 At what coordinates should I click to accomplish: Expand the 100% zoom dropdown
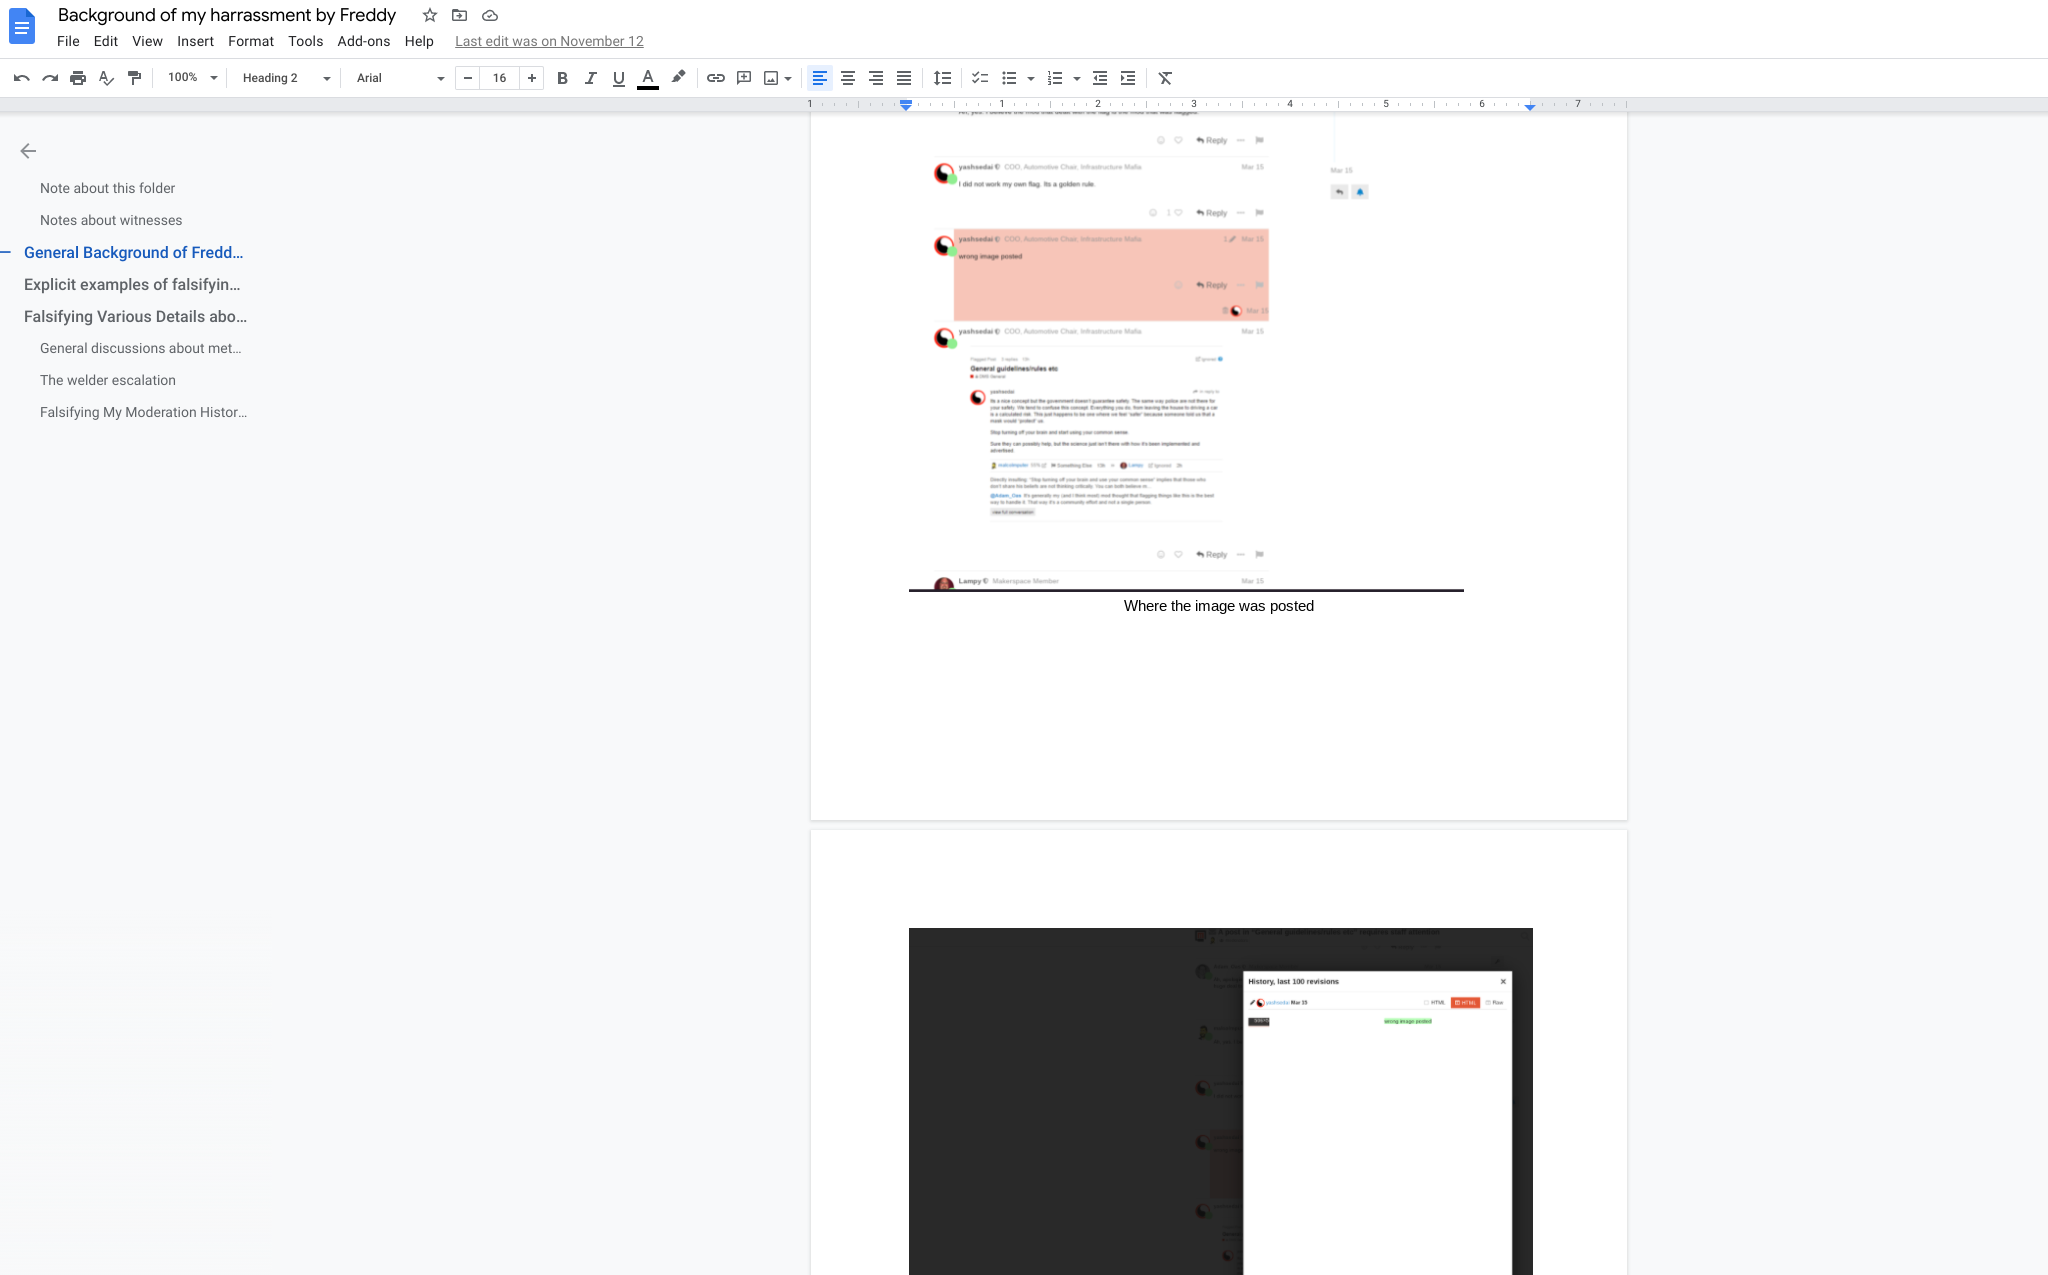[x=192, y=78]
